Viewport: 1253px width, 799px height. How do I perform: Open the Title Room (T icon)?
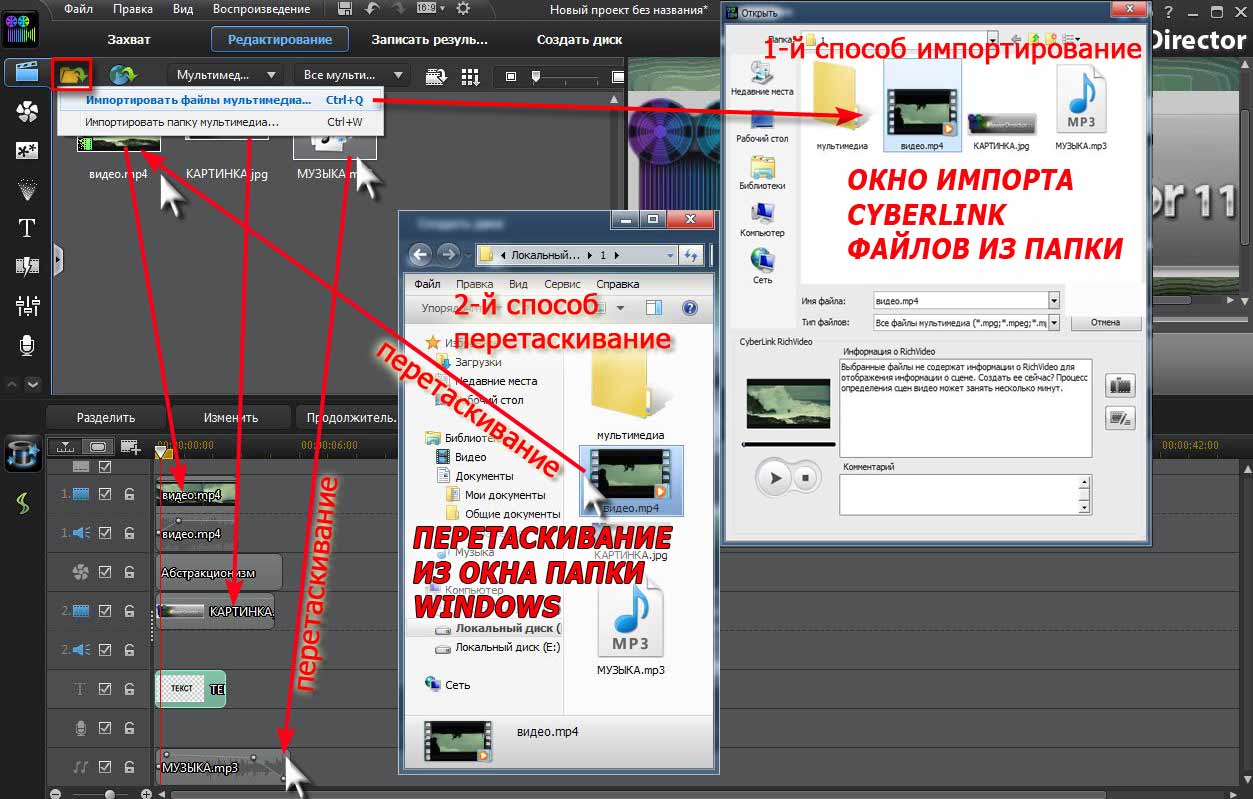[27, 227]
